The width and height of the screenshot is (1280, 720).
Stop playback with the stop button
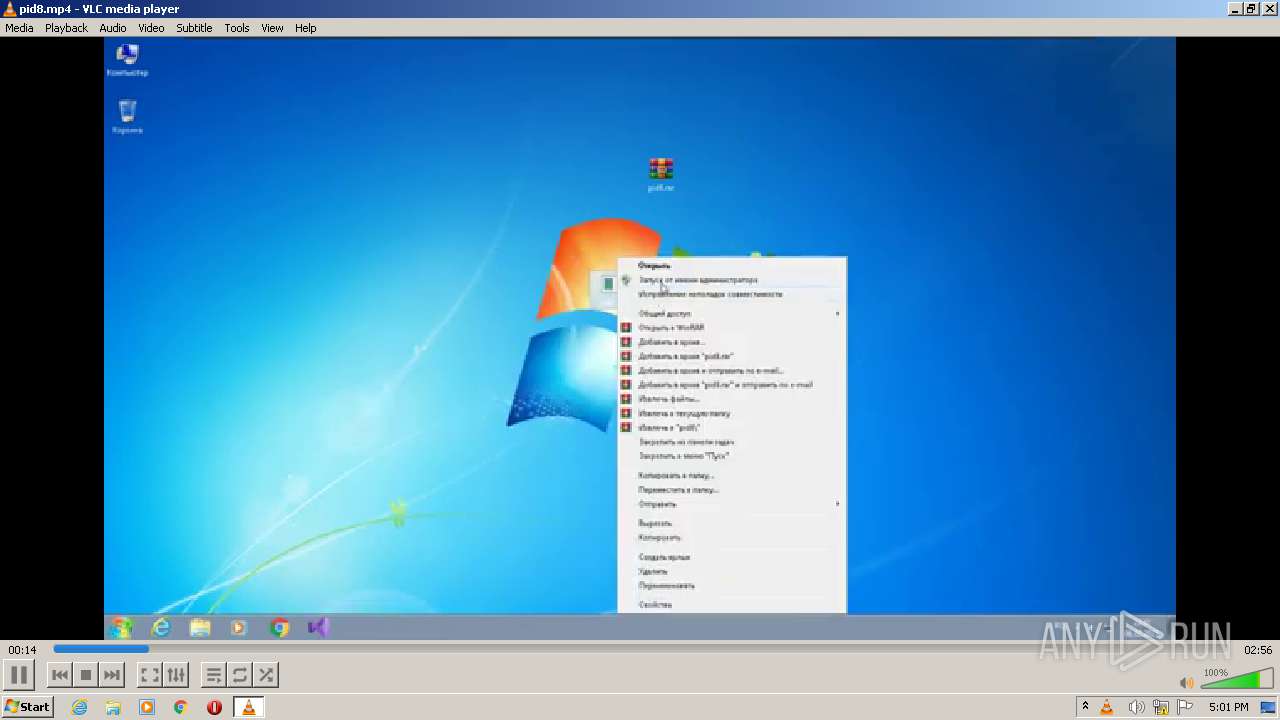click(86, 675)
